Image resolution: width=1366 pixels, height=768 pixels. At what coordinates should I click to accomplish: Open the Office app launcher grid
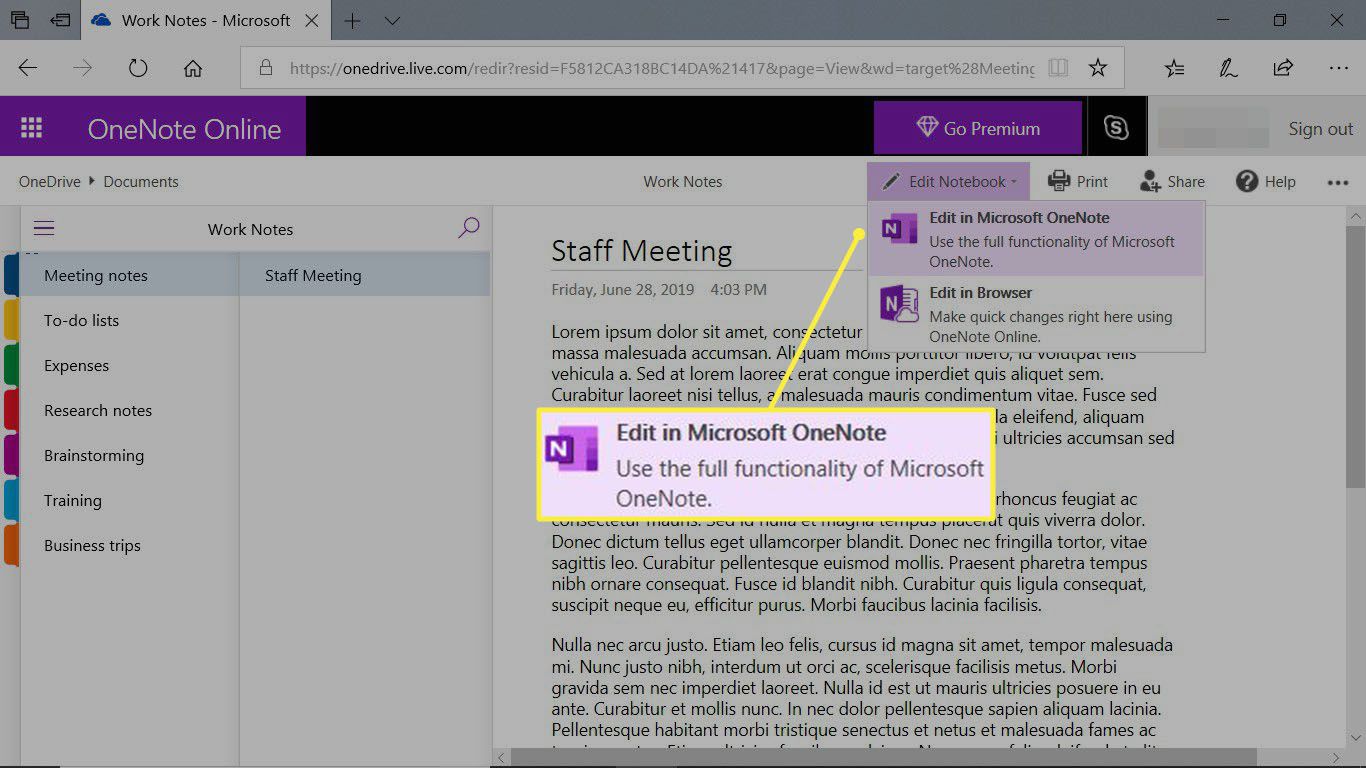click(x=32, y=128)
